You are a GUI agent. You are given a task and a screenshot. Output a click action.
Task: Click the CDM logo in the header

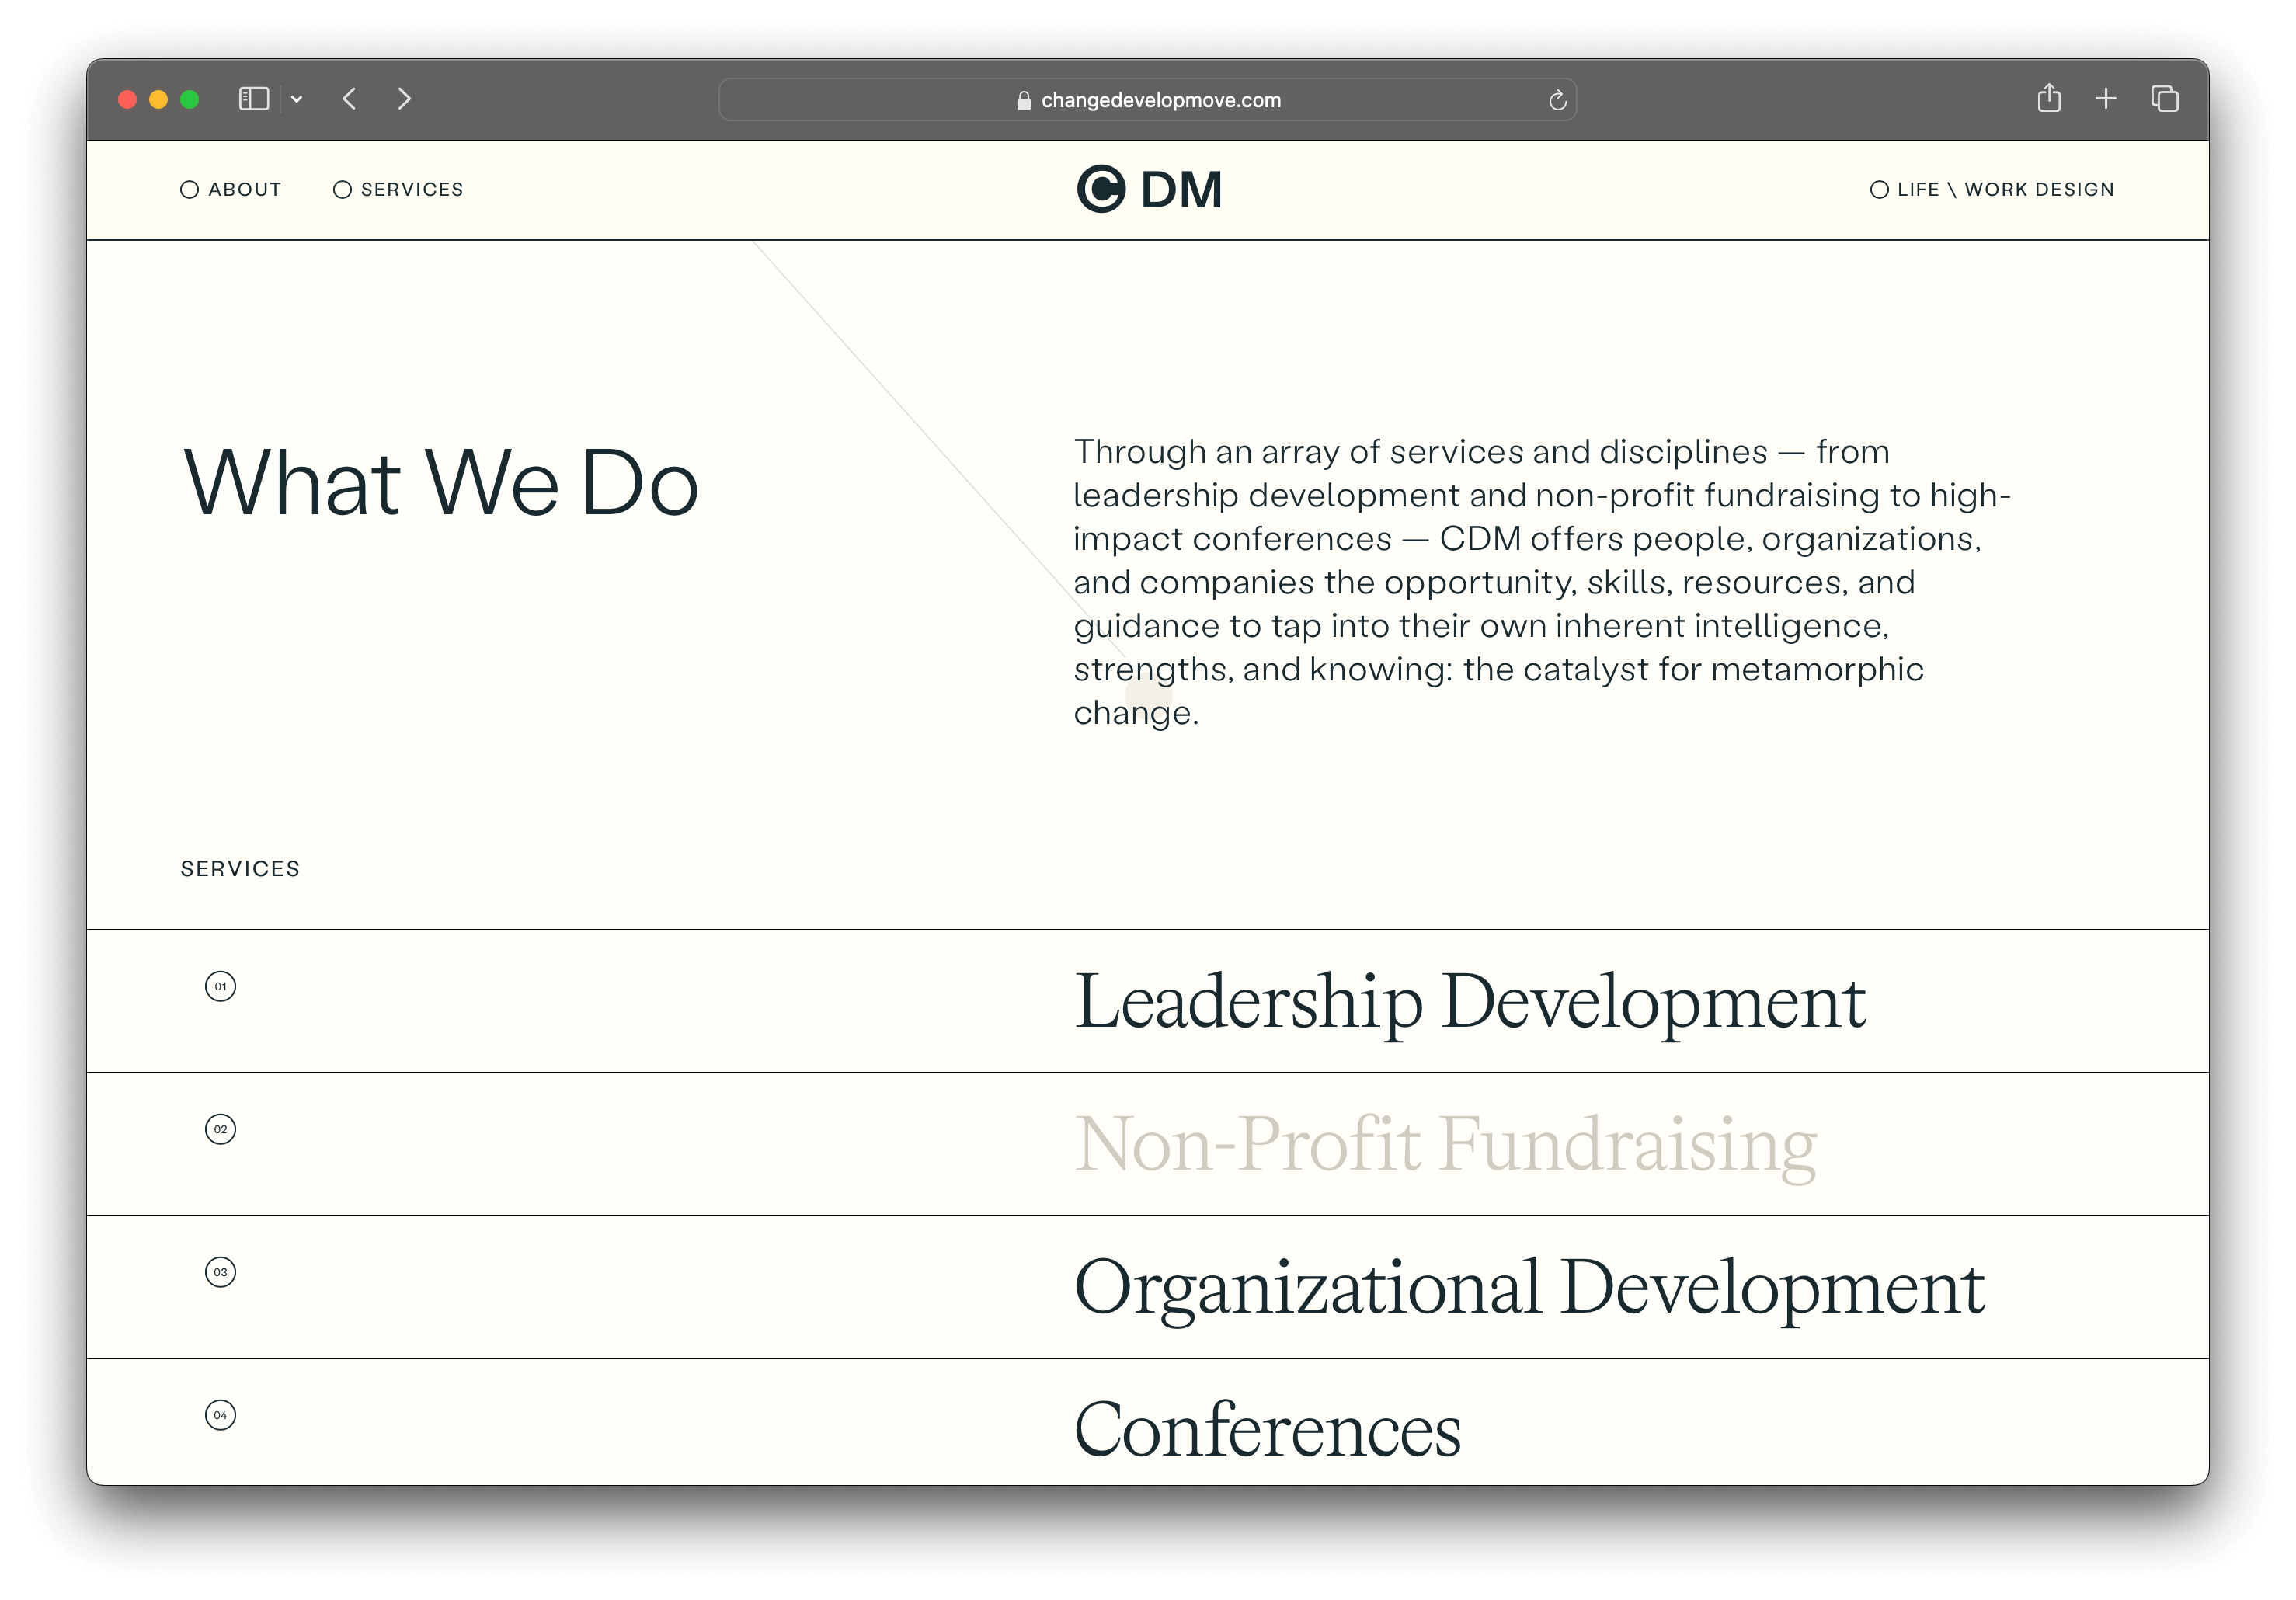point(1149,189)
